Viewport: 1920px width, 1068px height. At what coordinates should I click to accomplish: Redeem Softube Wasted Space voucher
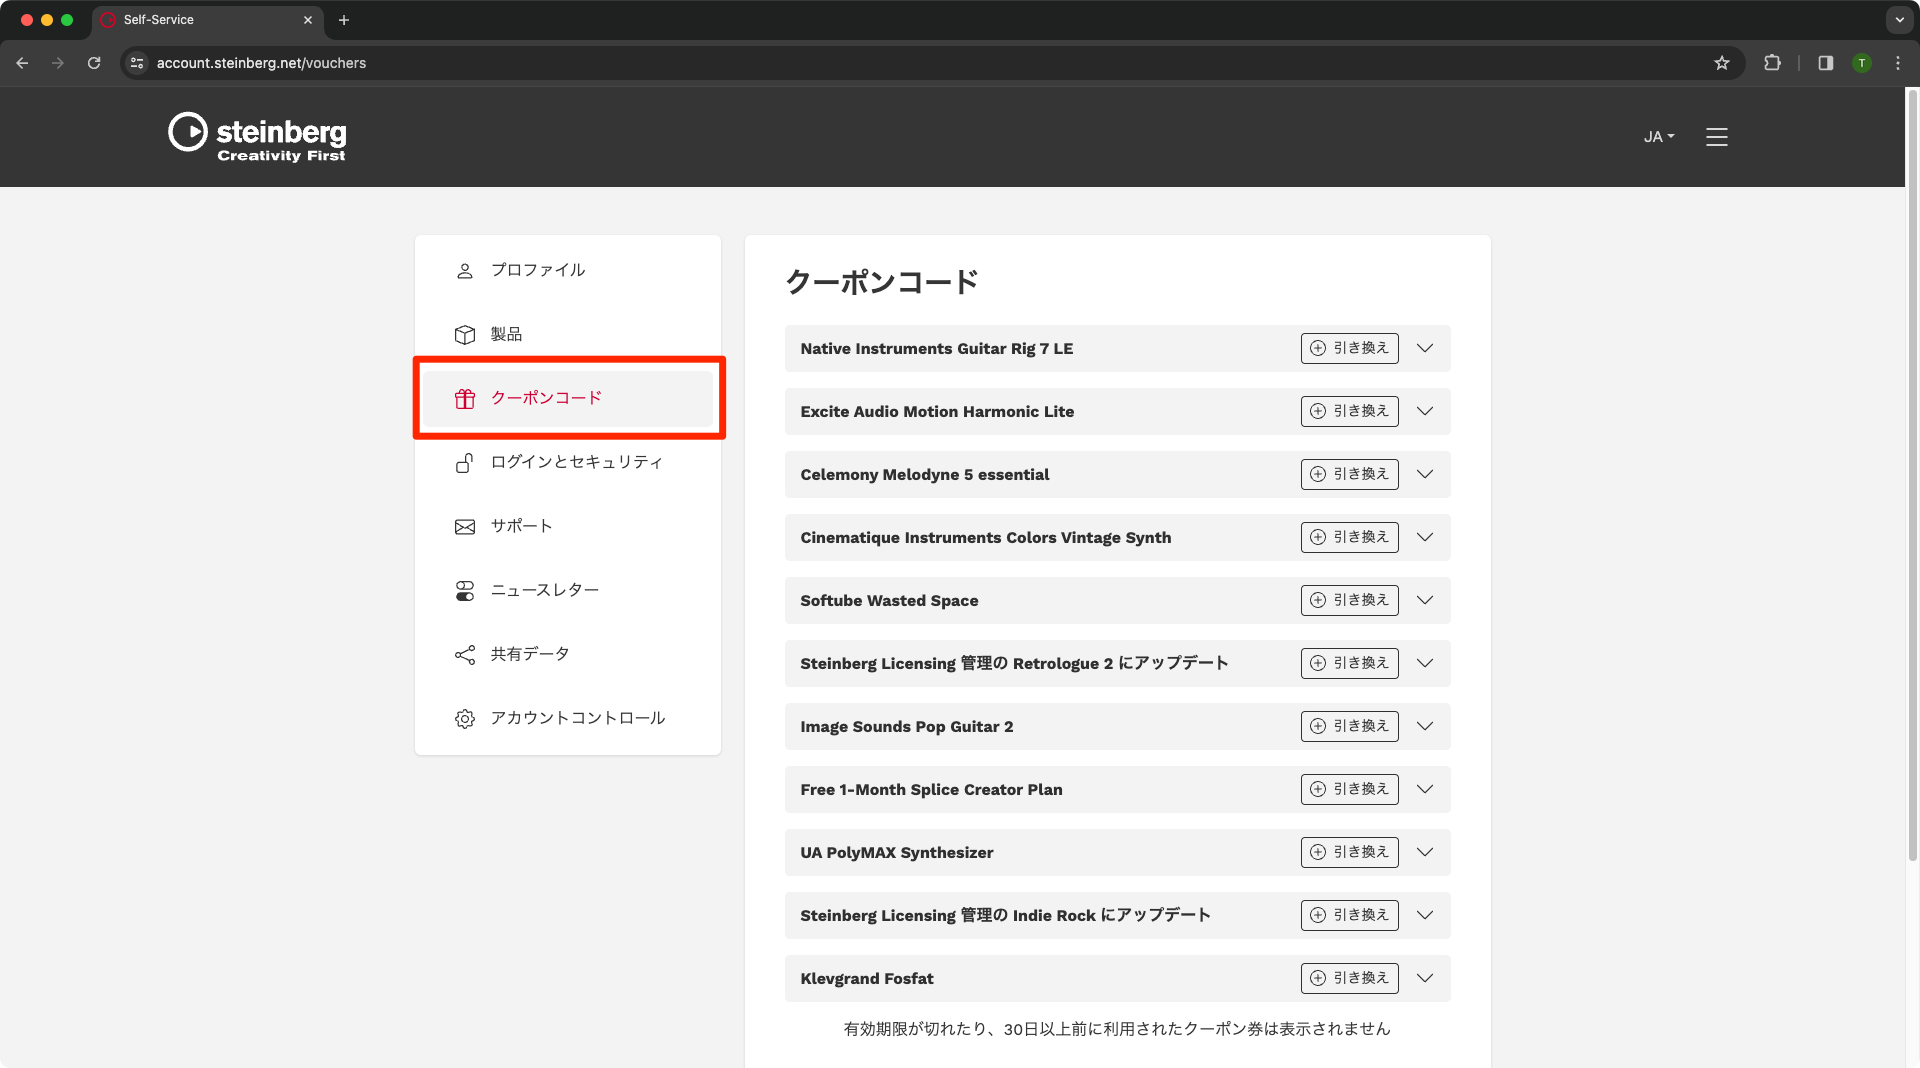click(x=1349, y=600)
